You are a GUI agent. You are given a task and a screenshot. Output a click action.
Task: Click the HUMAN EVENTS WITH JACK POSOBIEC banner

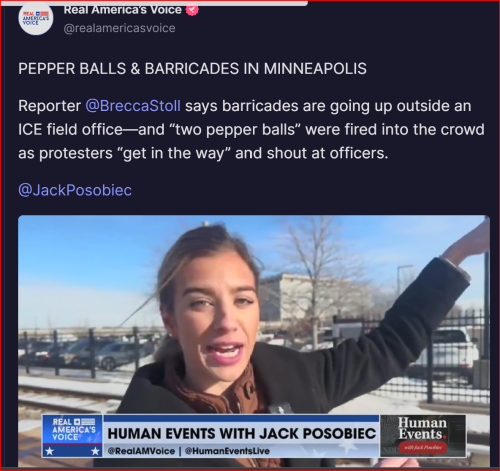[242, 434]
